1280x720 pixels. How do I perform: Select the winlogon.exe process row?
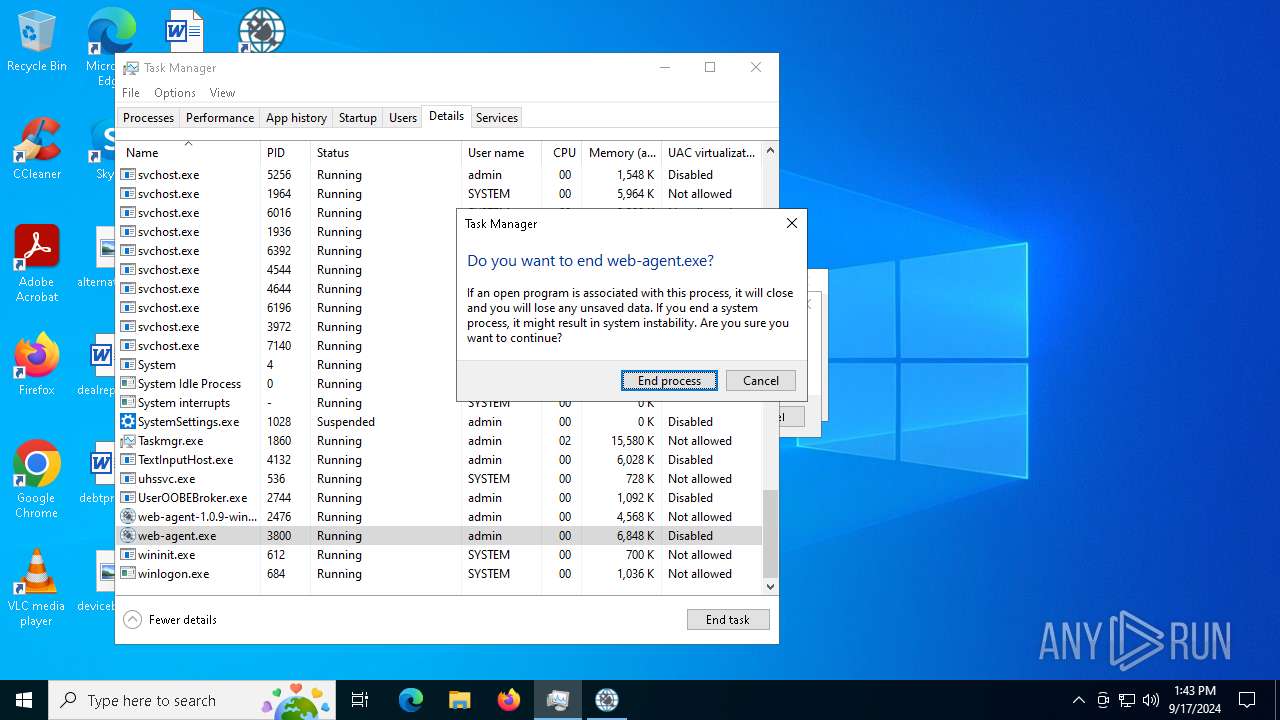tap(439, 574)
